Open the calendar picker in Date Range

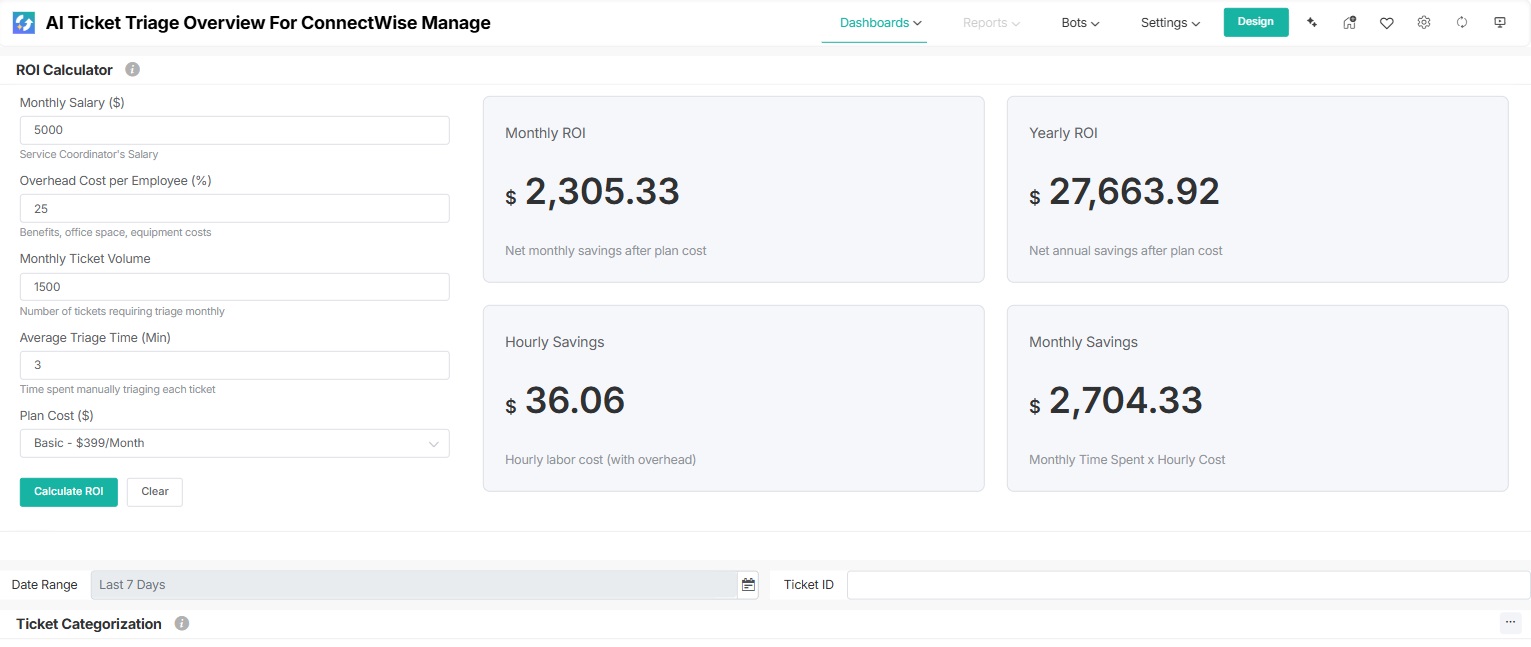tap(748, 584)
